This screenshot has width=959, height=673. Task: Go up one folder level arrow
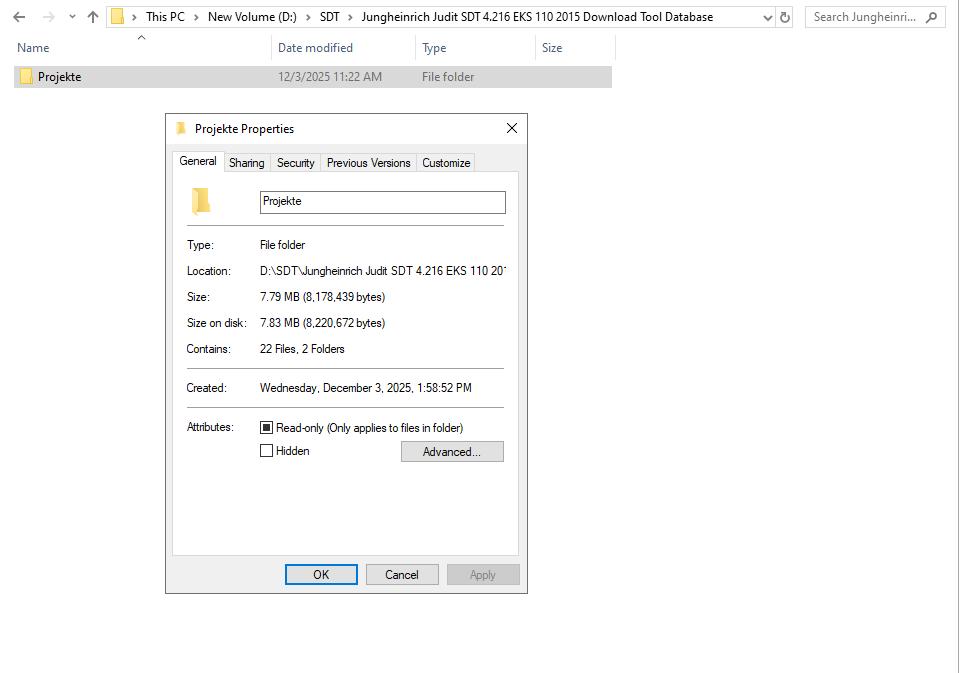pos(93,17)
